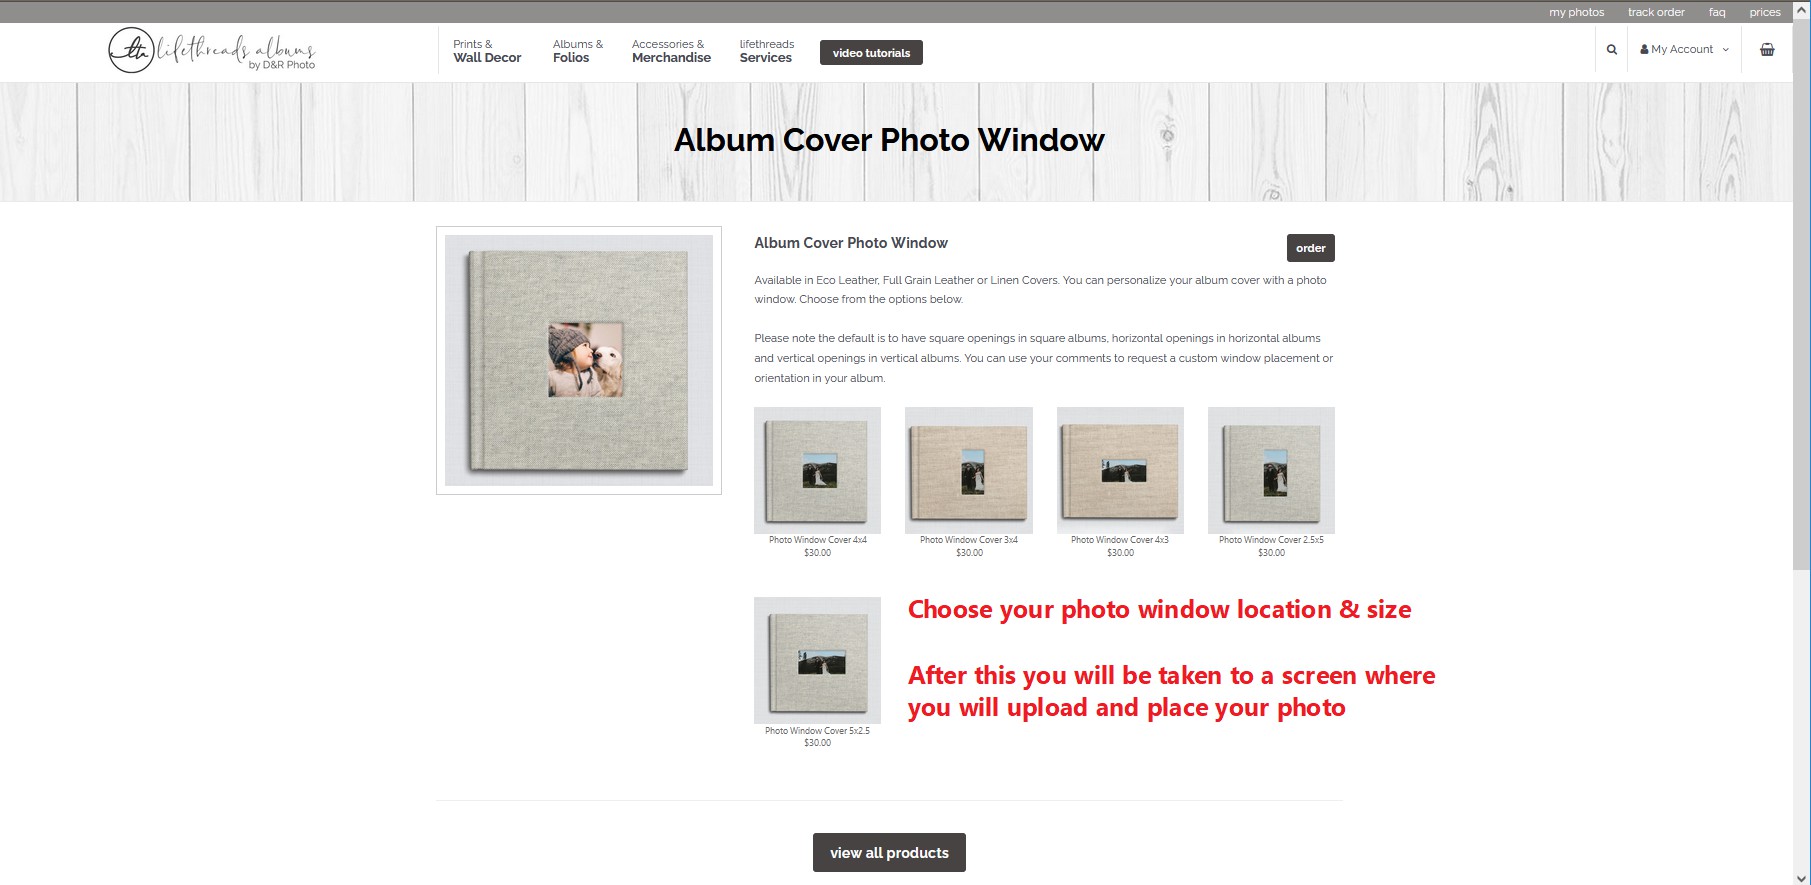Expand the My Account dropdown
Image resolution: width=1811 pixels, height=885 pixels.
1684,49
